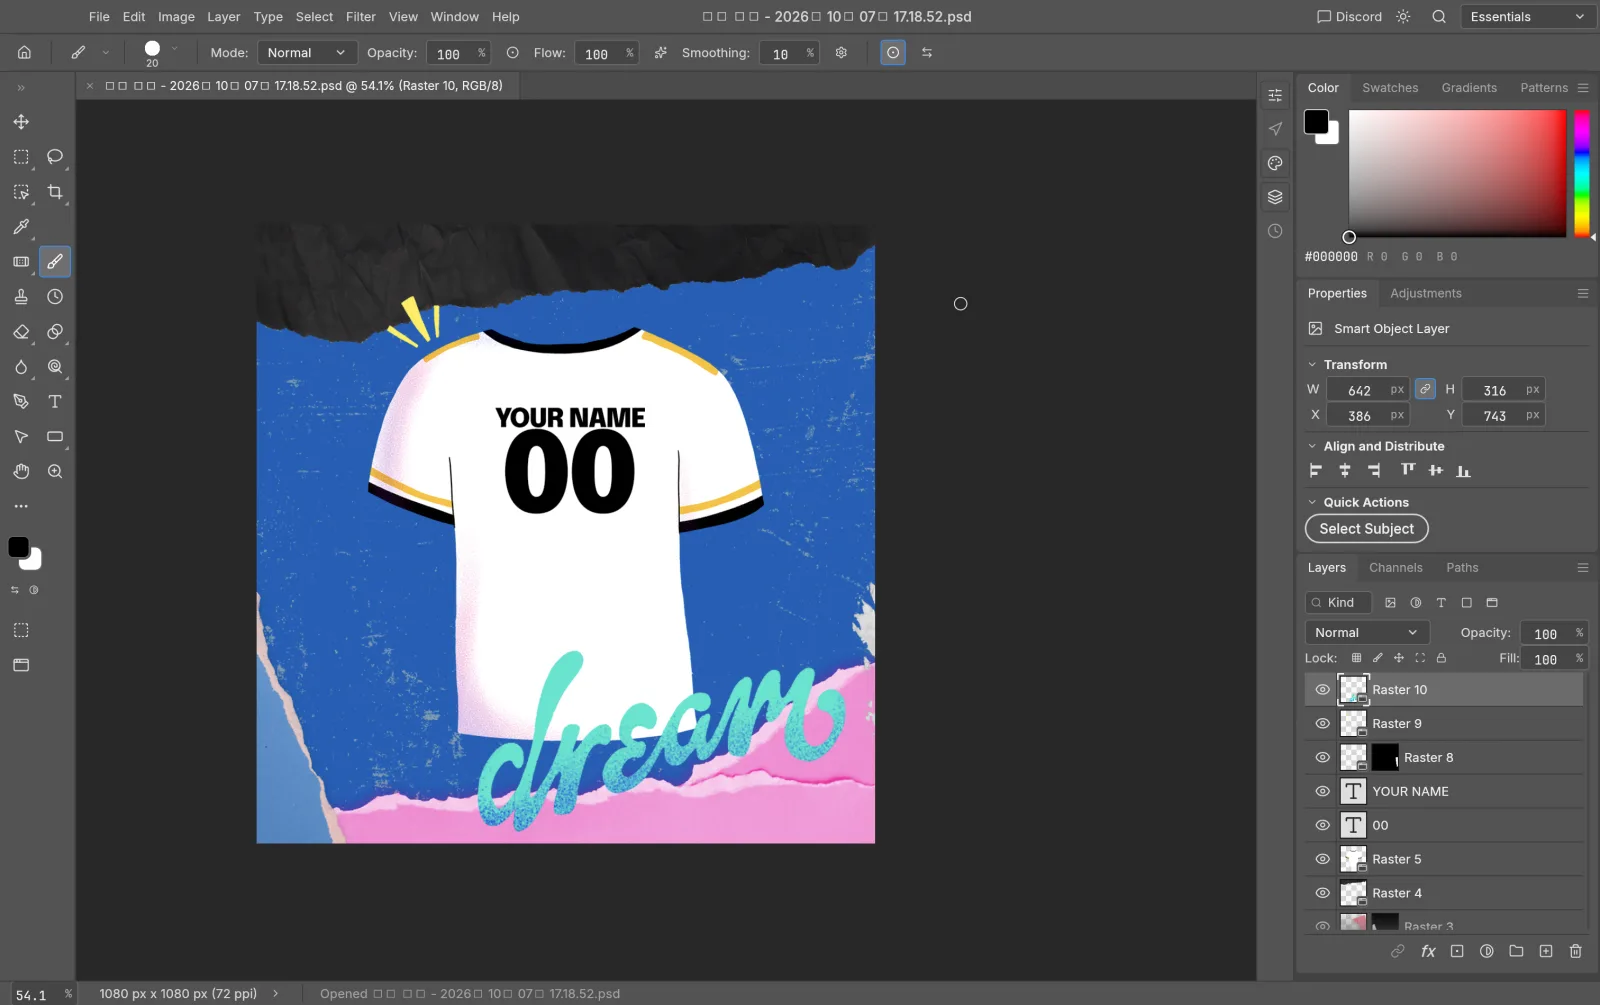Screen dimensions: 1600x1005
Task: Open smoothing options gear icon
Action: [841, 53]
